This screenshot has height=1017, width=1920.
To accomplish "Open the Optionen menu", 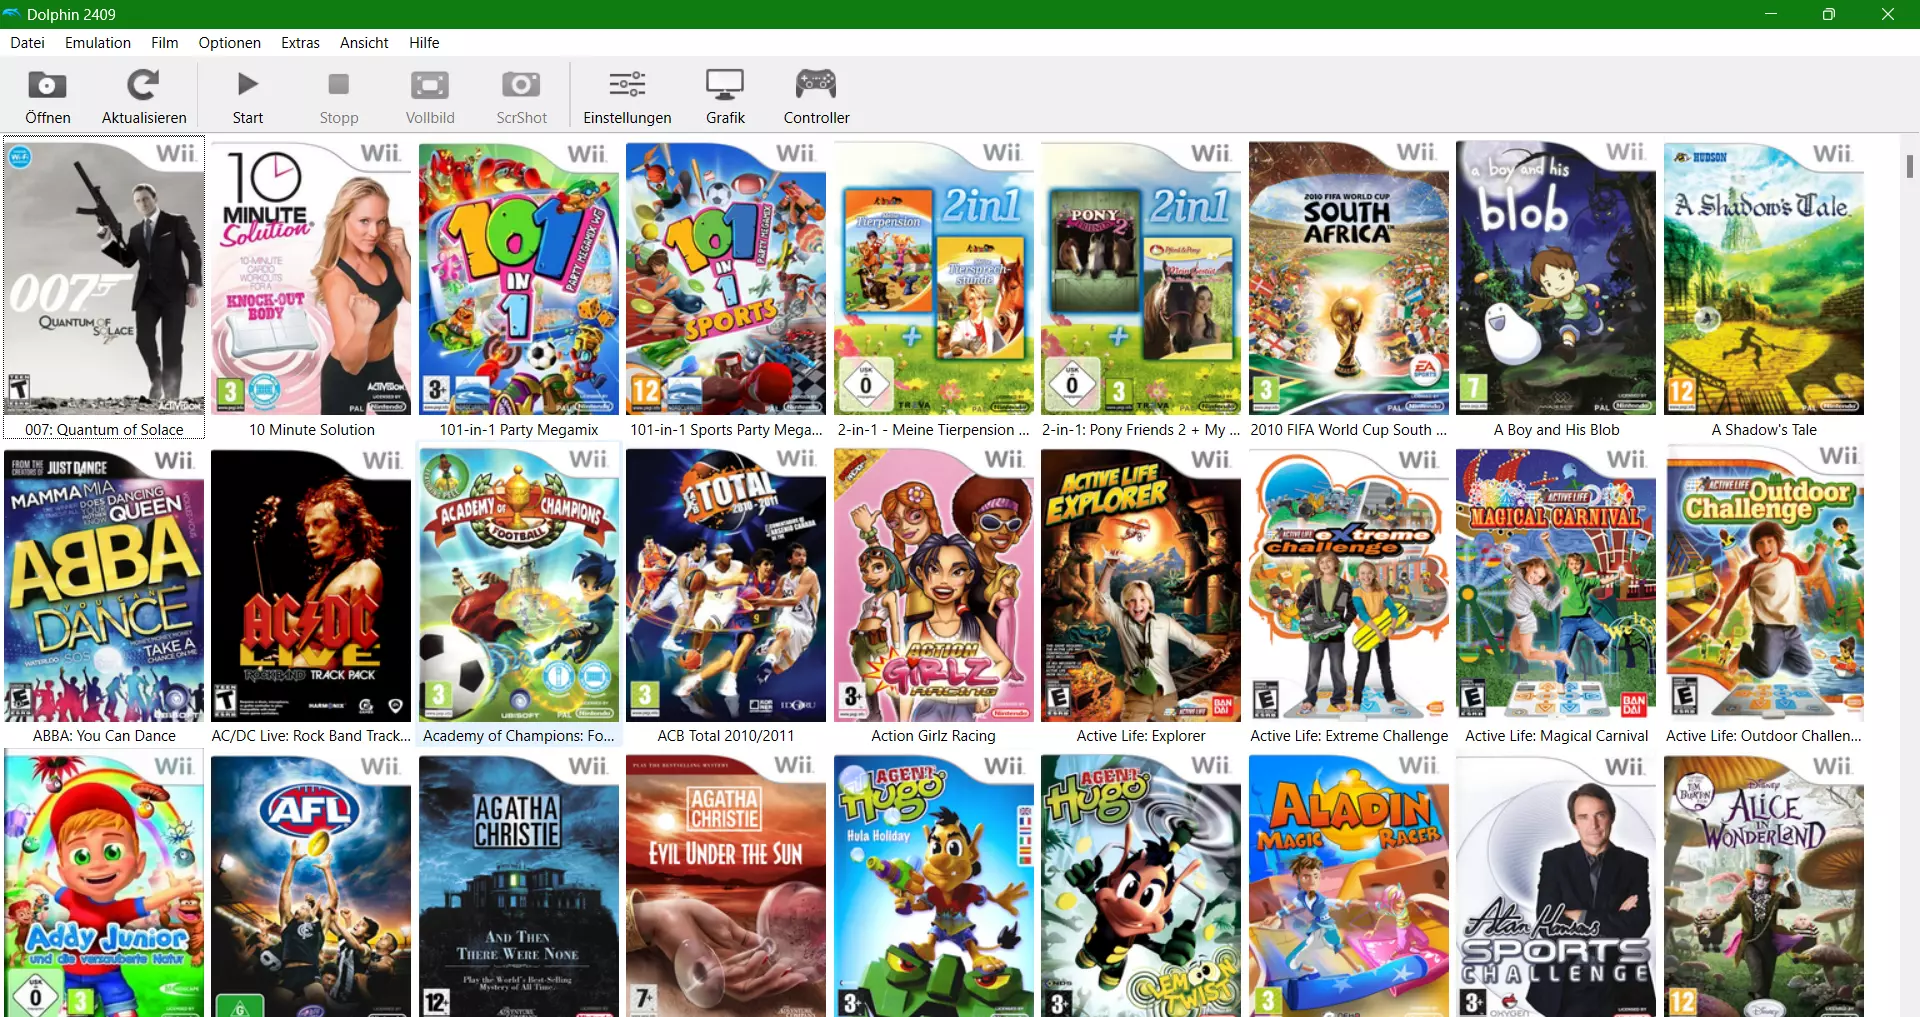I will click(x=230, y=42).
